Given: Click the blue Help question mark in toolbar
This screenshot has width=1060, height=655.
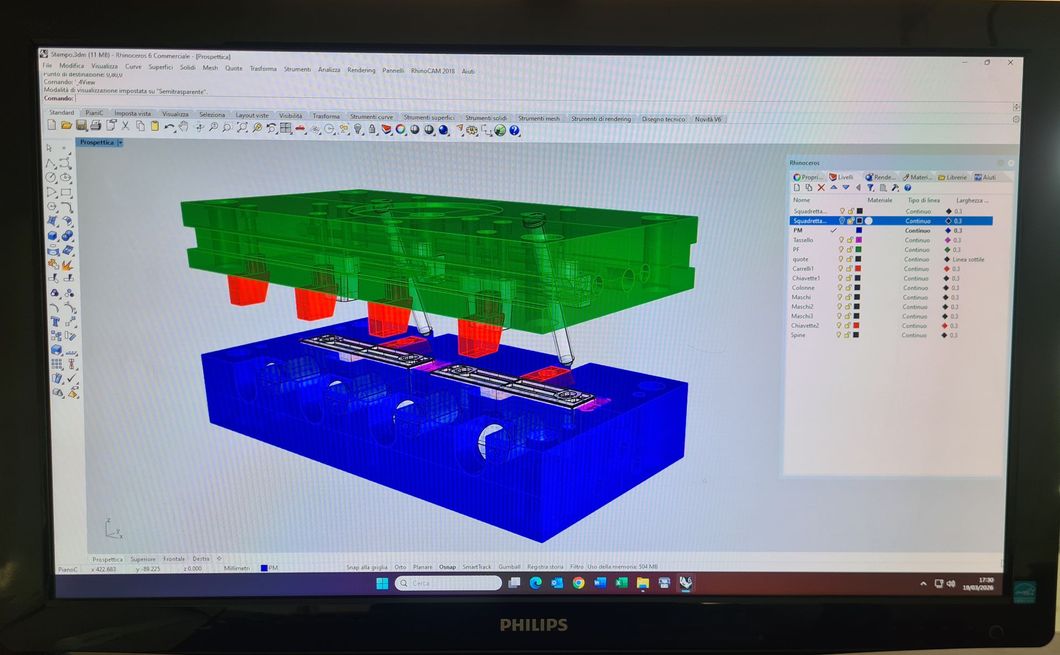Looking at the screenshot, I should tap(514, 130).
